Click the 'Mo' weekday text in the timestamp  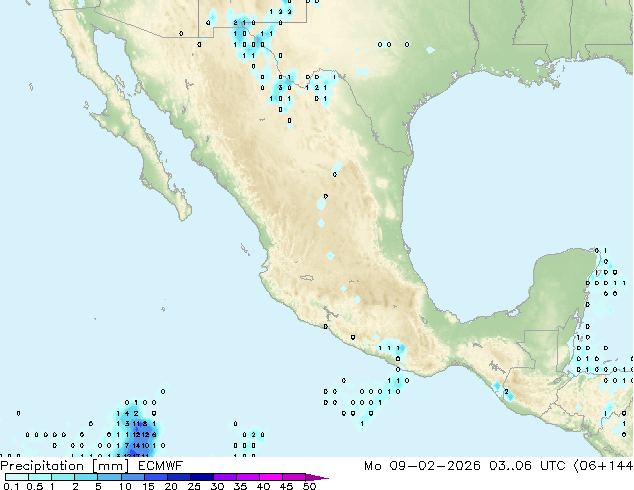point(372,466)
